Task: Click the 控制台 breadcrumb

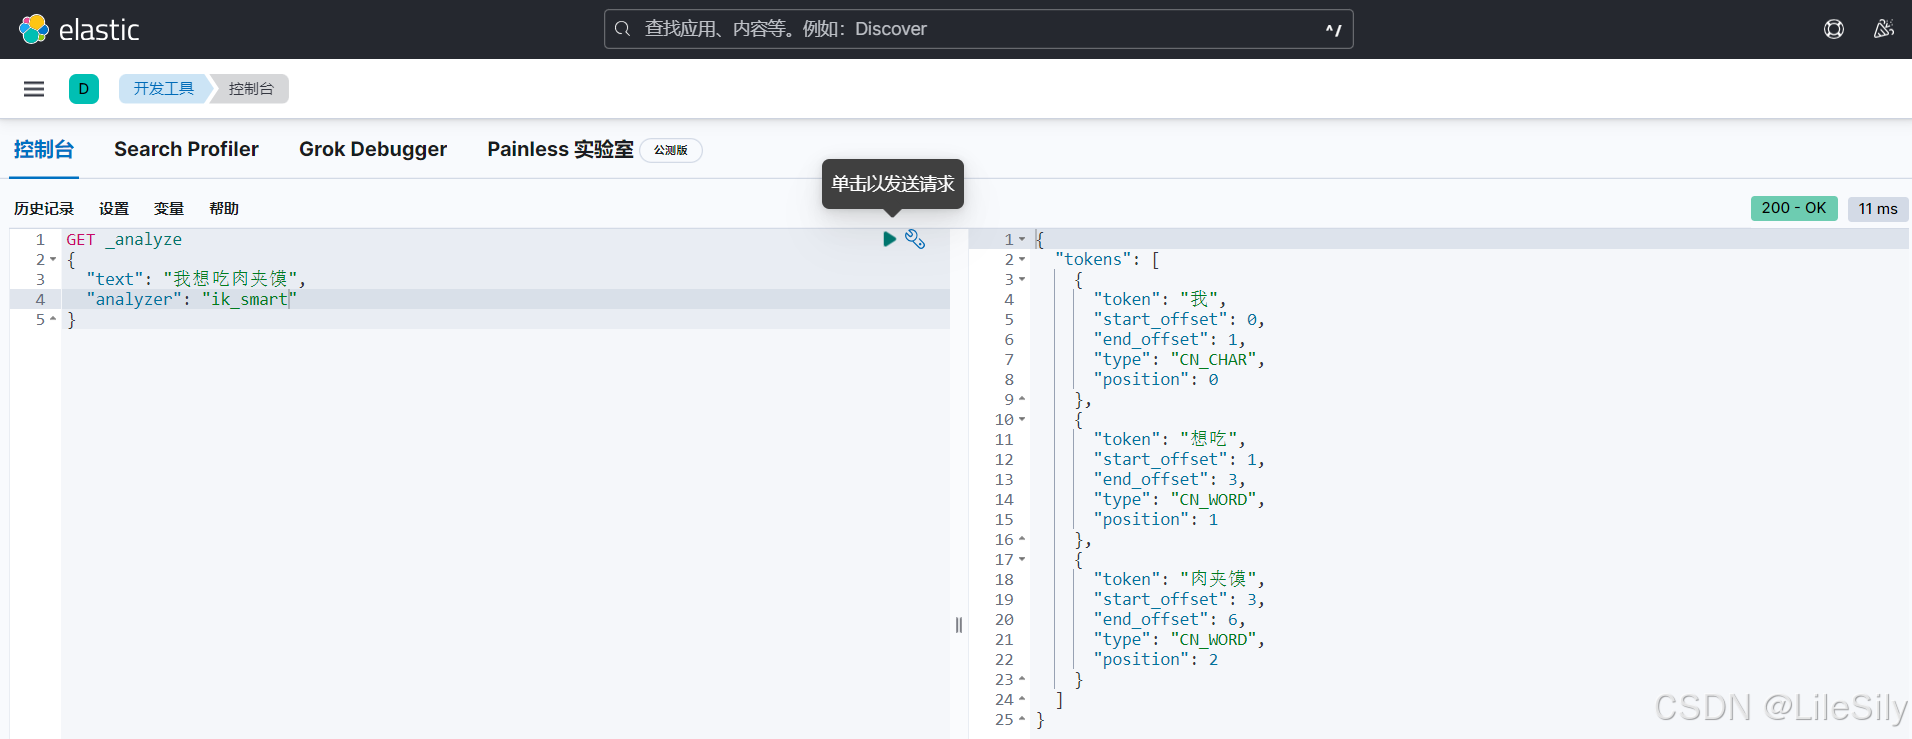Action: [251, 89]
